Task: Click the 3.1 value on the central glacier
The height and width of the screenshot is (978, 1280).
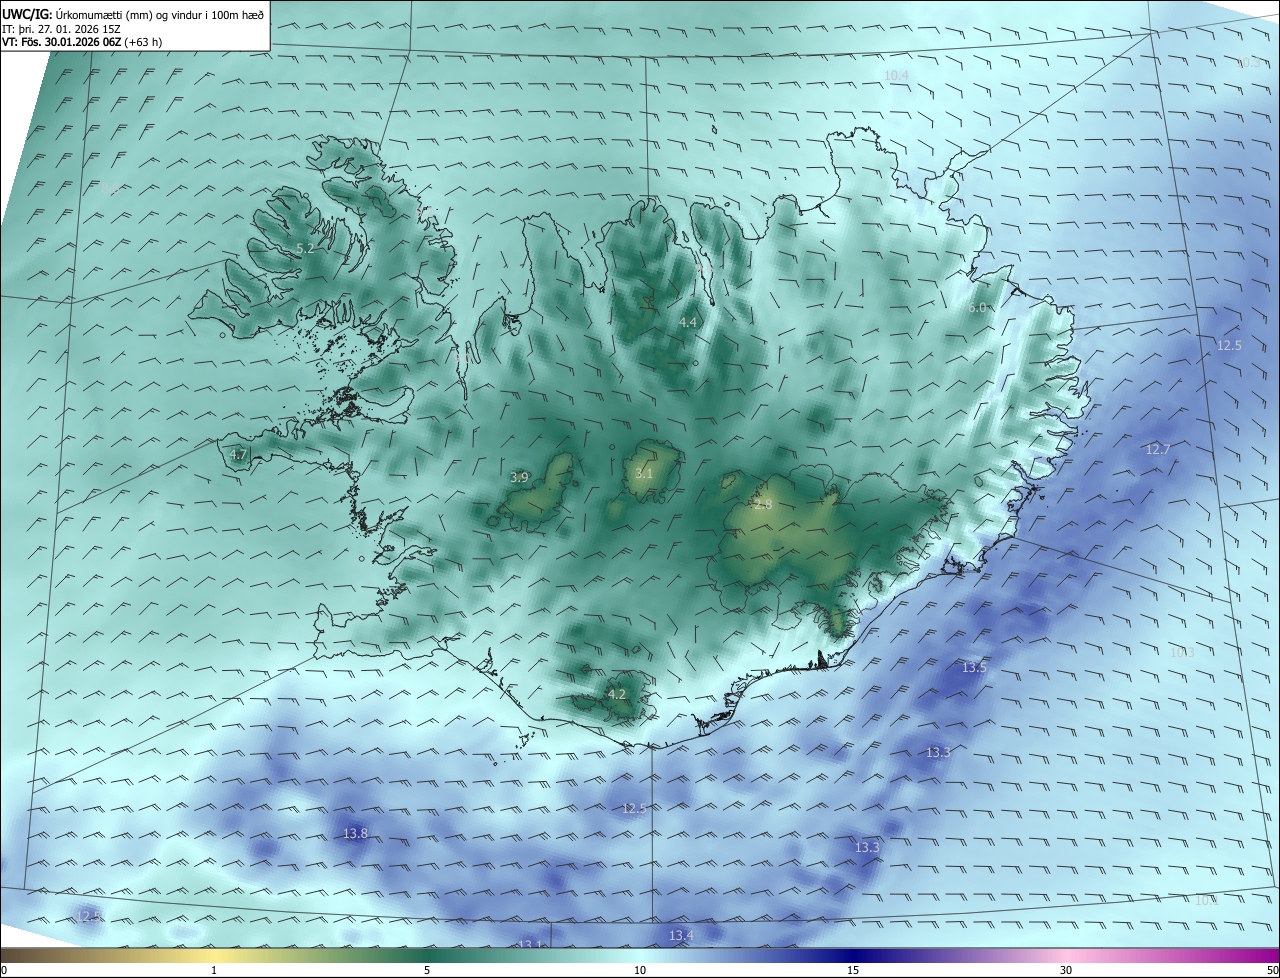Action: 644,473
